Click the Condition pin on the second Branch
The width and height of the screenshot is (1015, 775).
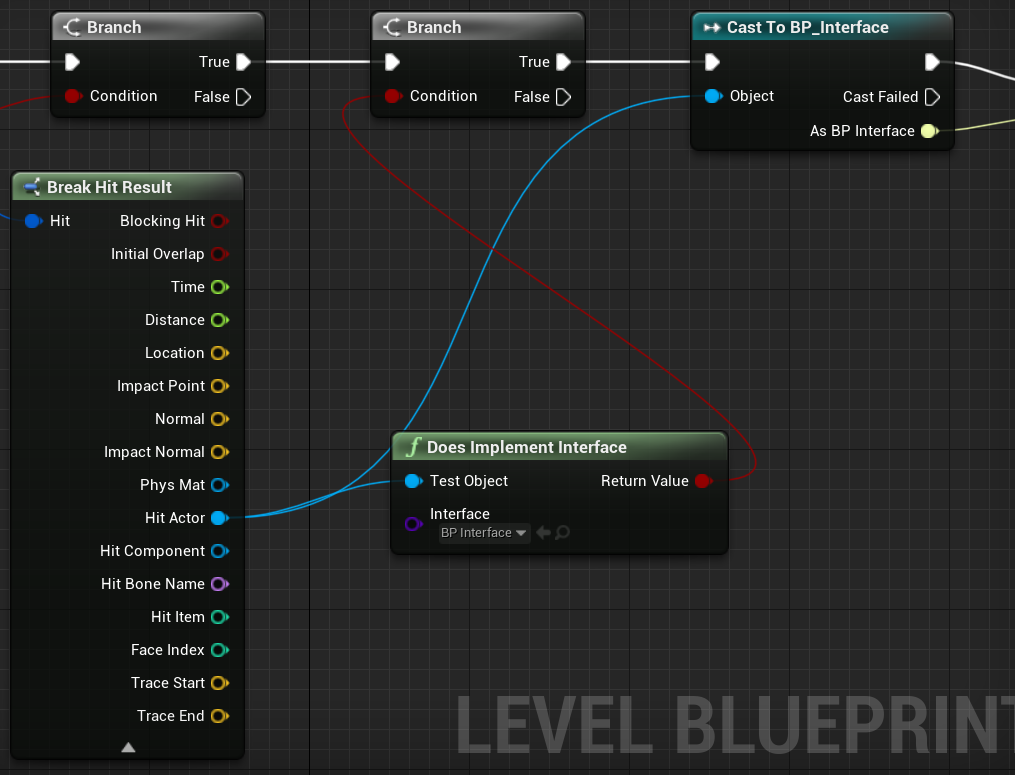click(392, 96)
